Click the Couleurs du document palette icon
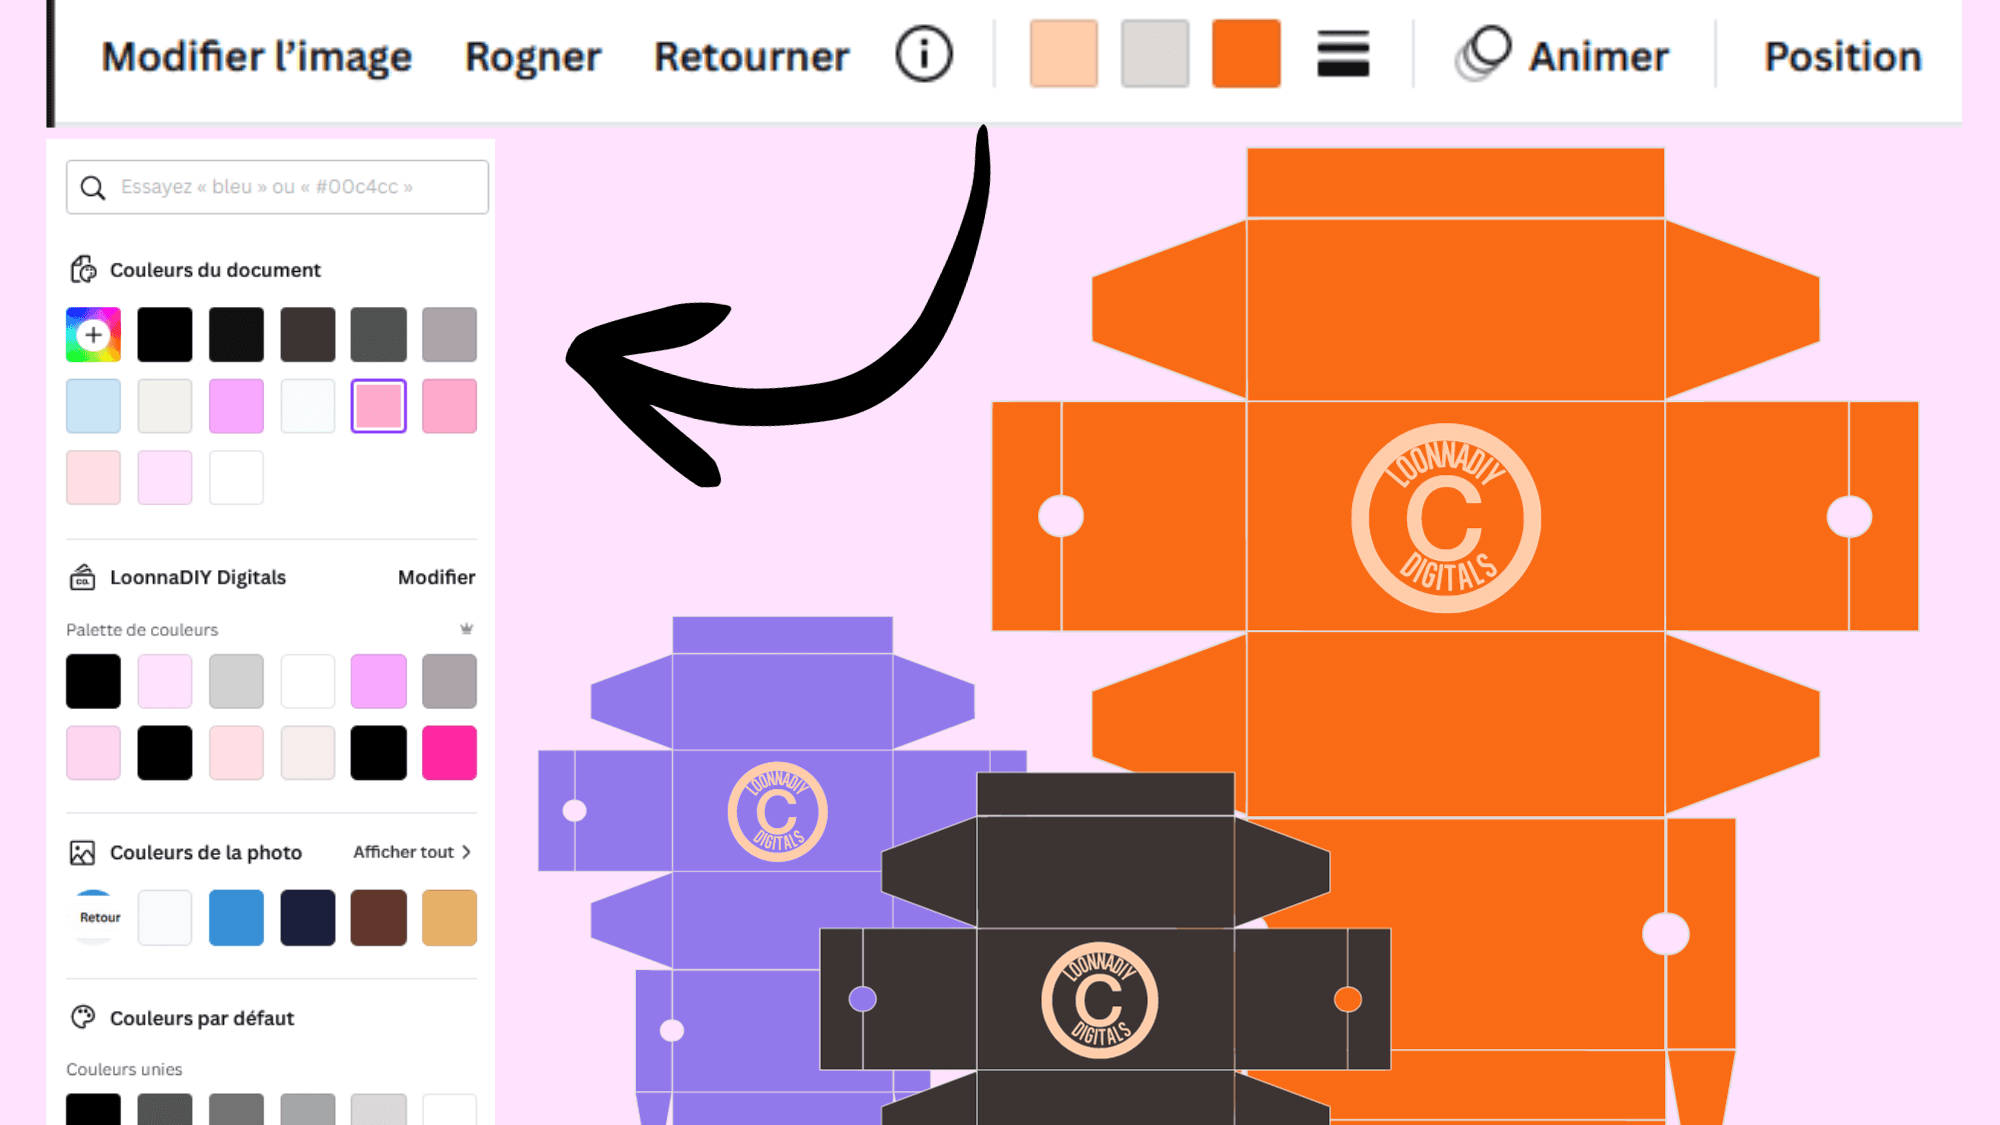This screenshot has height=1125, width=2000. coord(83,270)
